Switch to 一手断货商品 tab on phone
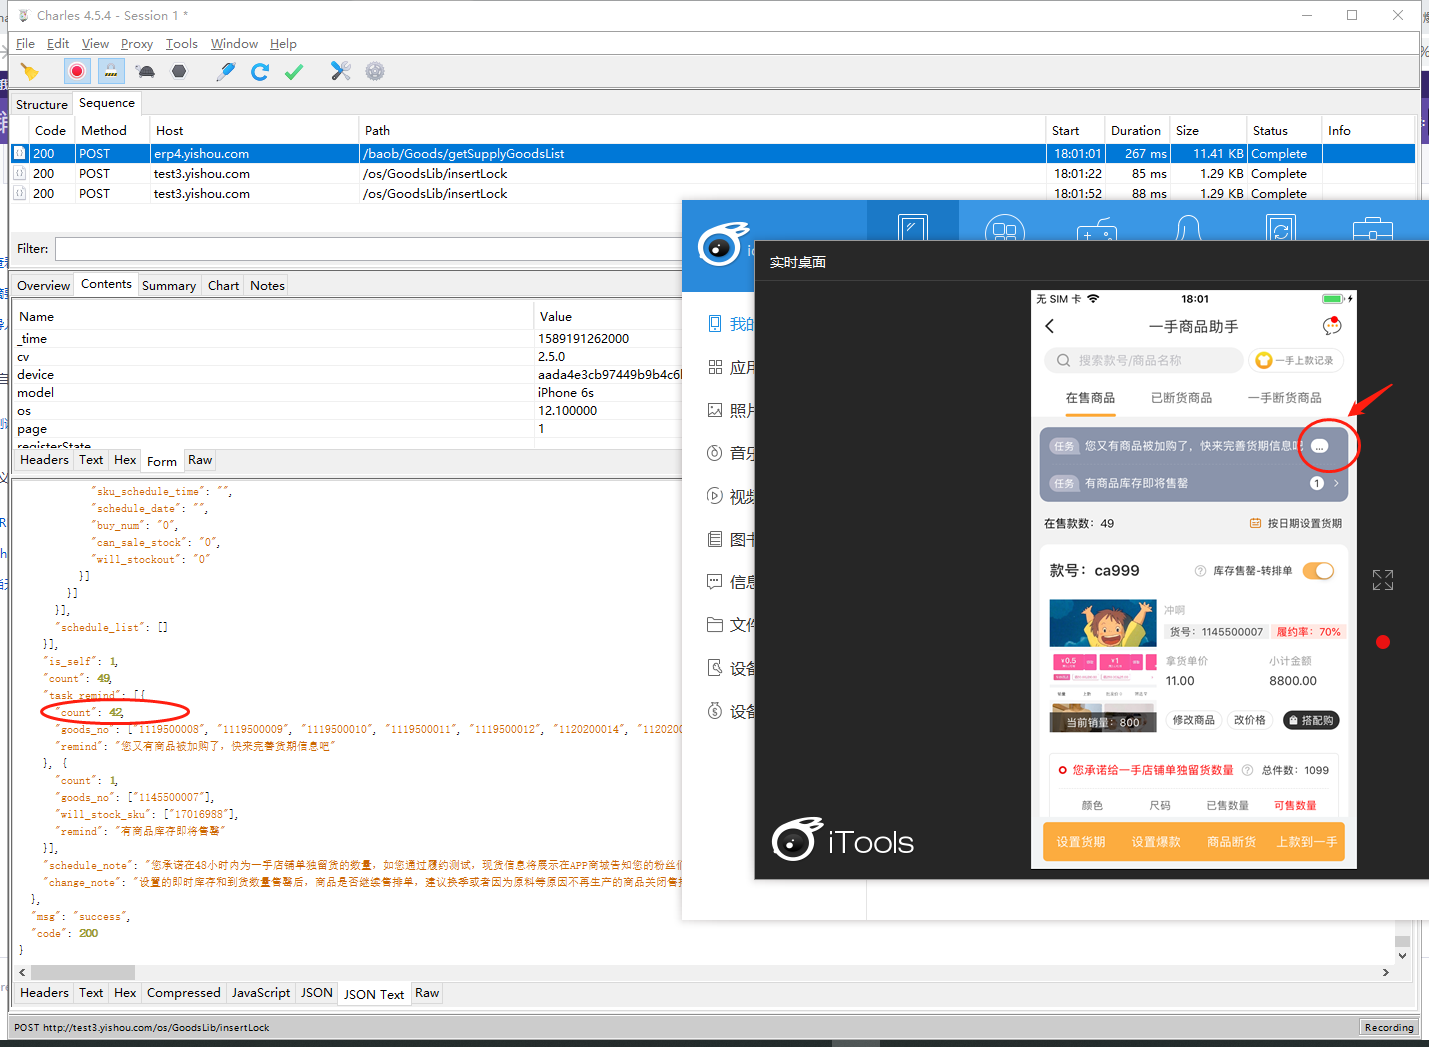 coord(1284,398)
